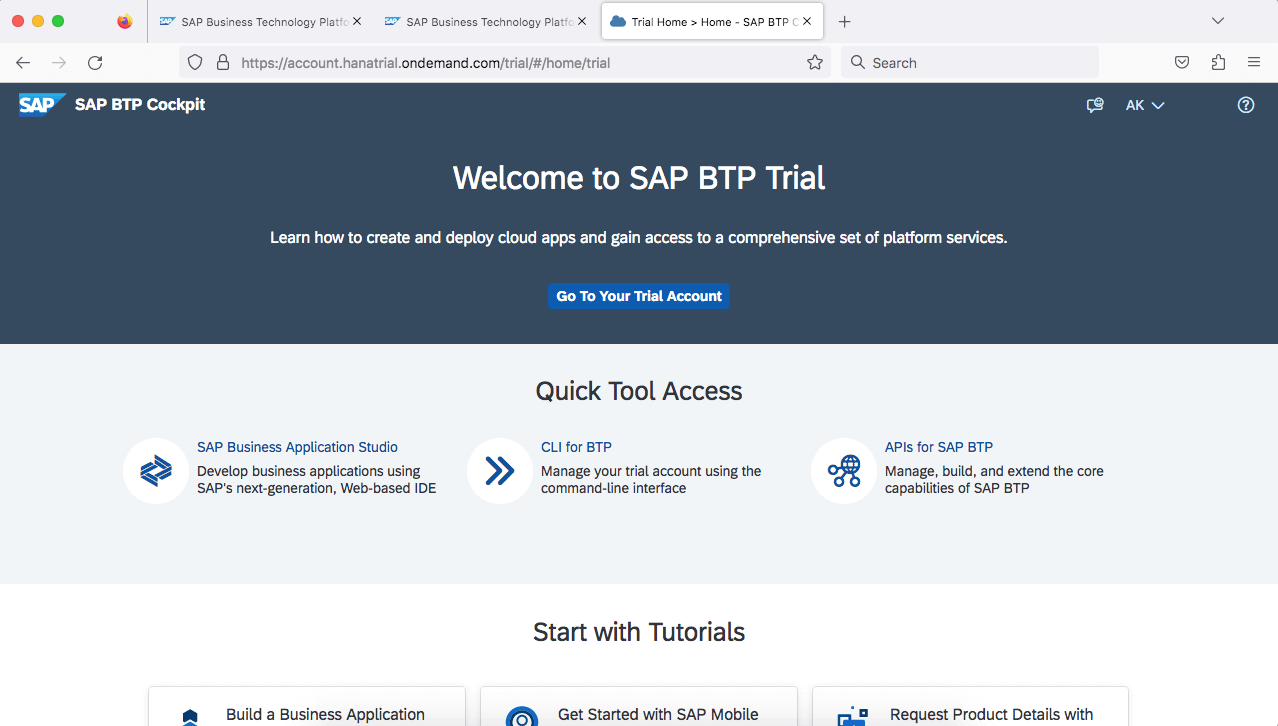Save page to Pocket icon

click(1181, 63)
